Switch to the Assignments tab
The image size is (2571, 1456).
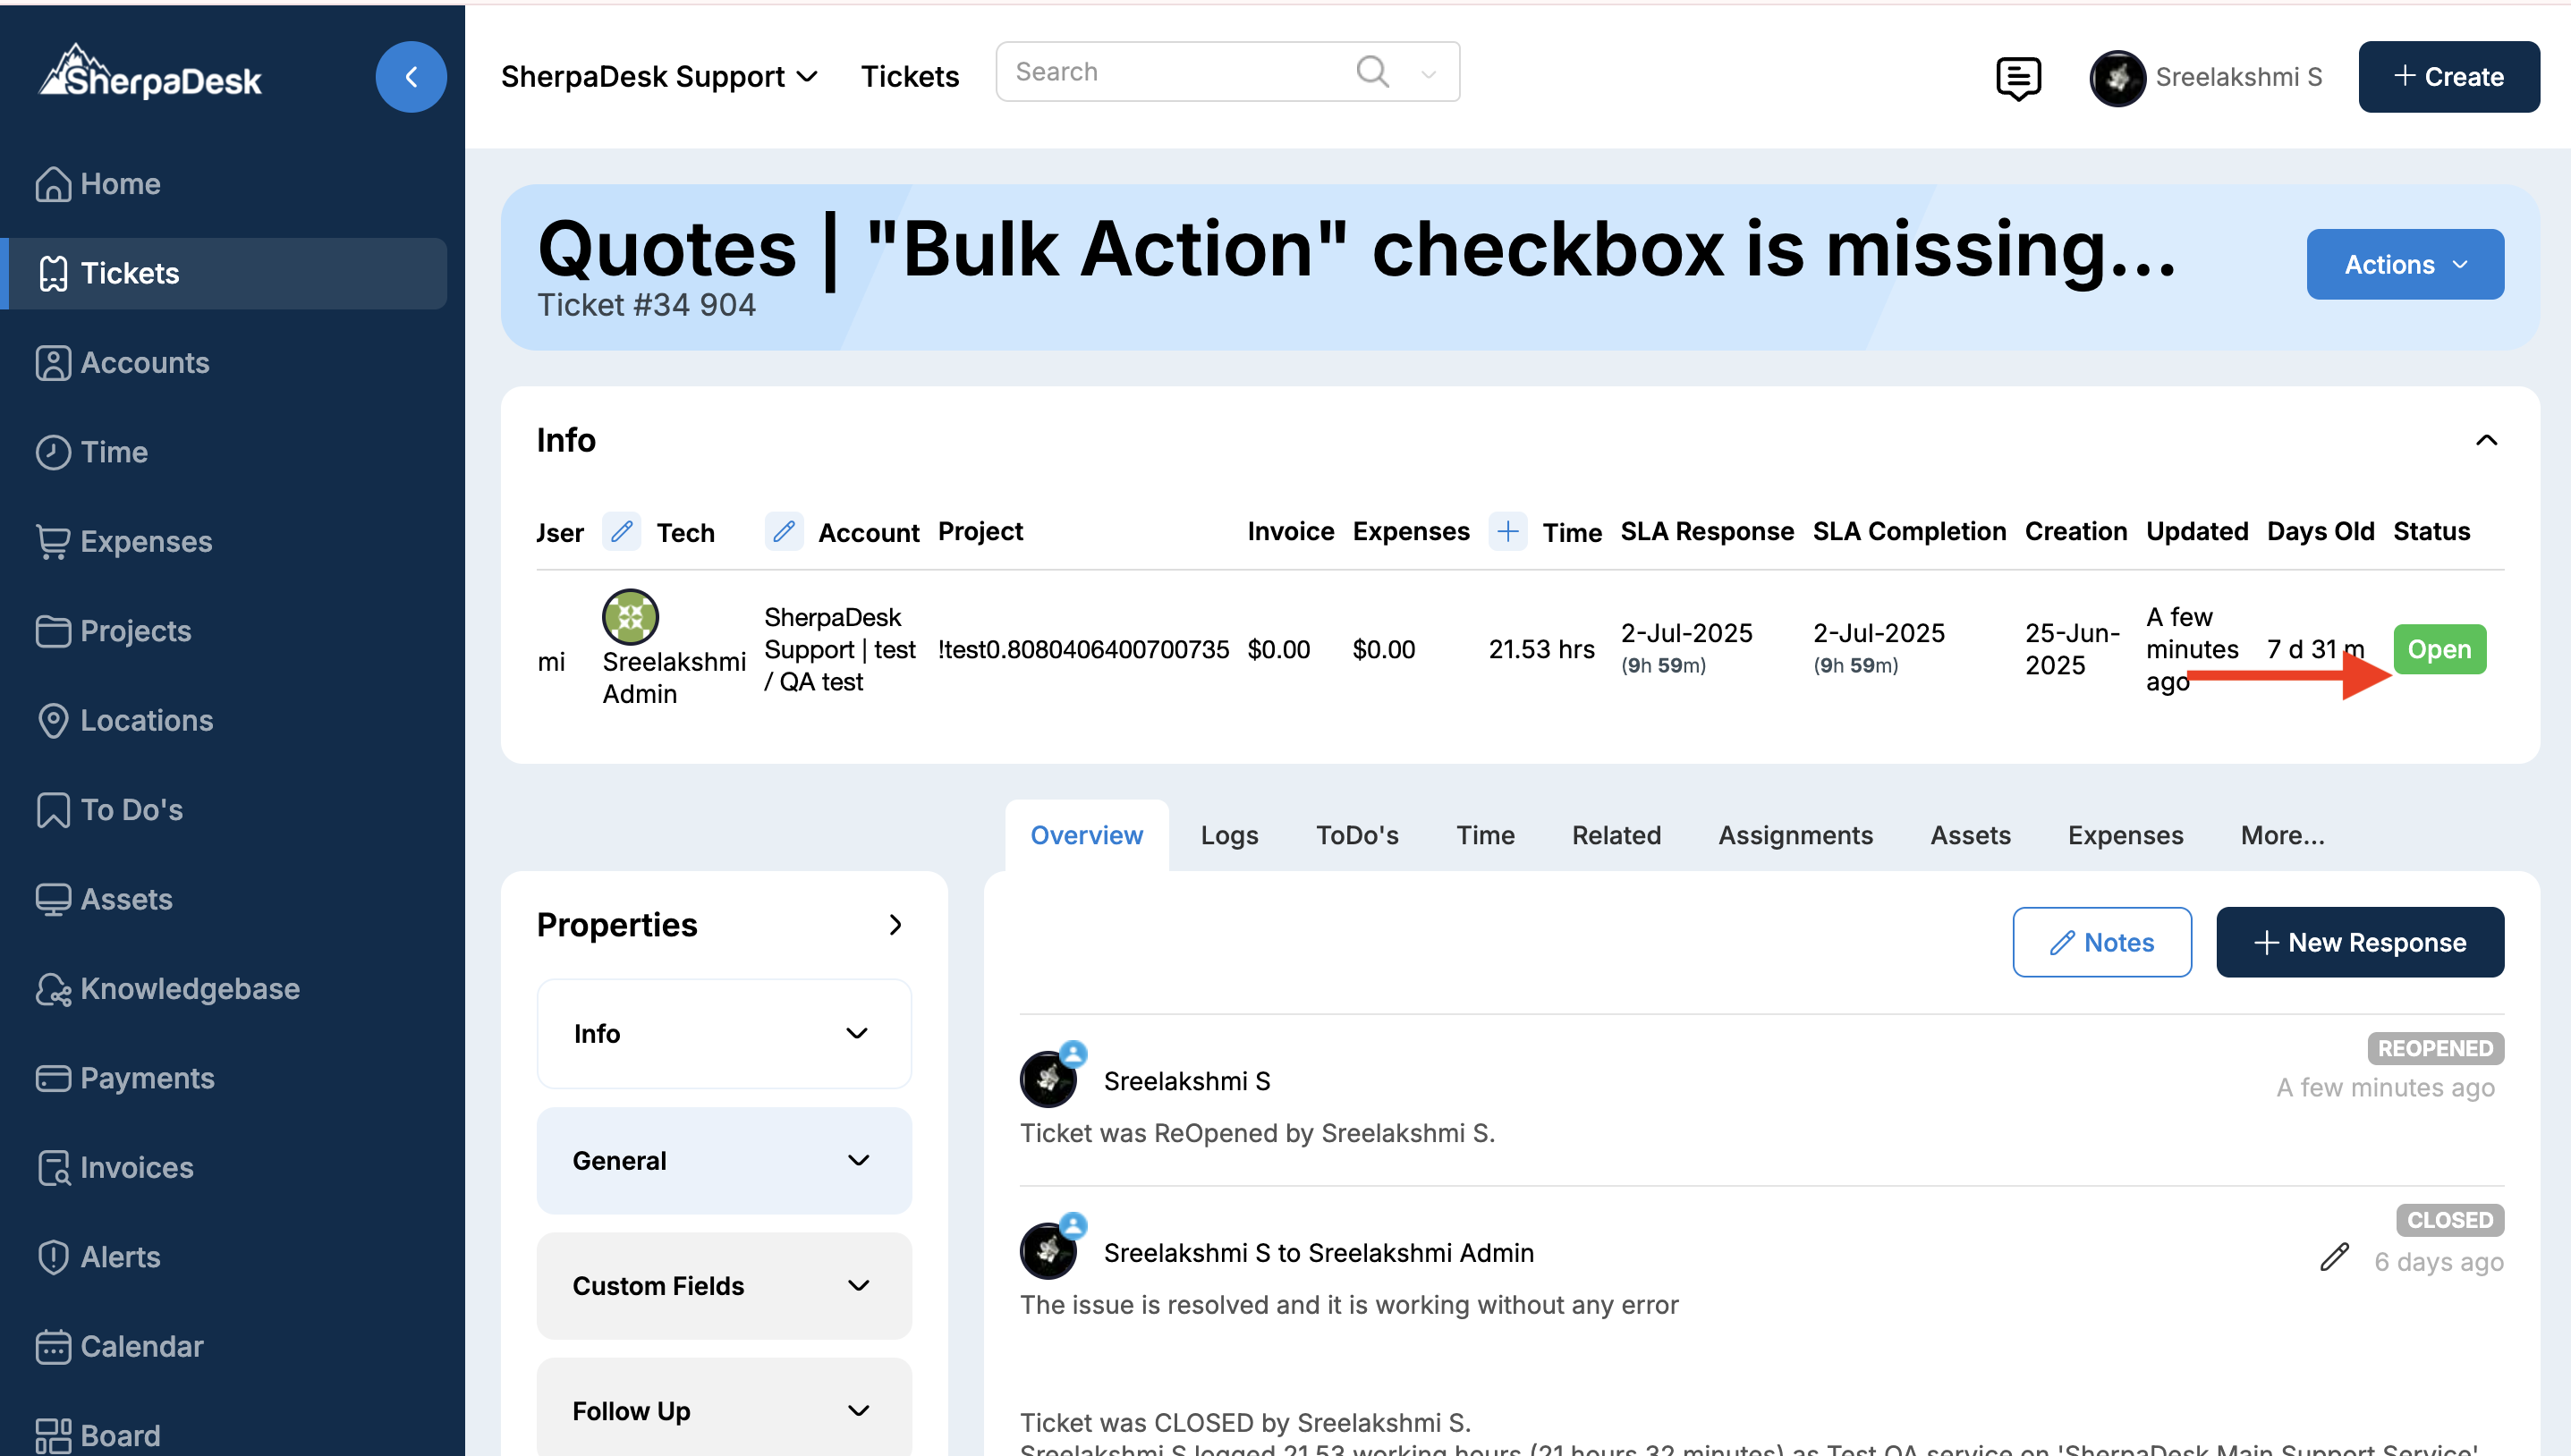[x=1794, y=834]
